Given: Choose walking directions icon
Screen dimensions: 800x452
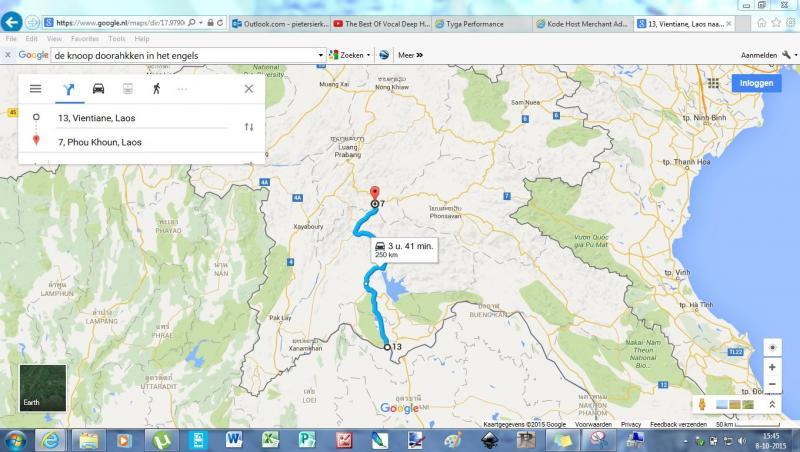Looking at the screenshot, I should click(x=157, y=89).
